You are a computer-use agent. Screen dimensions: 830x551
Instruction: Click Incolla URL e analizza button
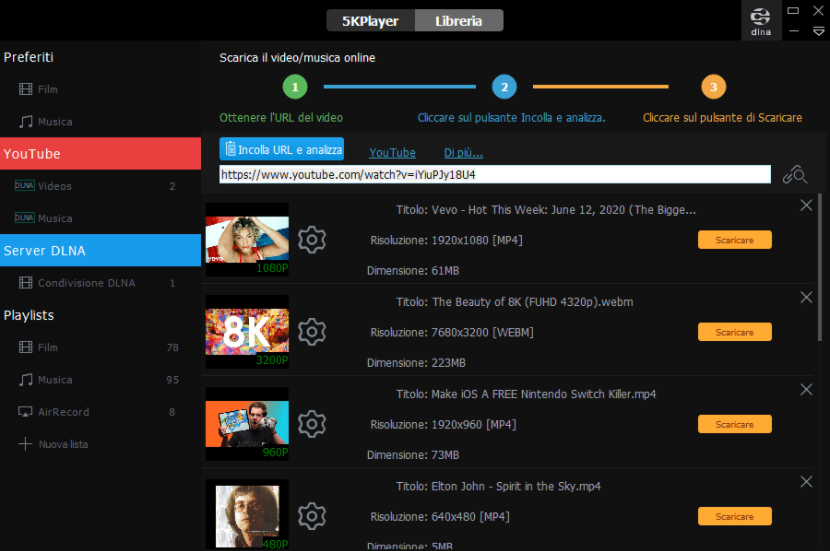click(x=282, y=149)
